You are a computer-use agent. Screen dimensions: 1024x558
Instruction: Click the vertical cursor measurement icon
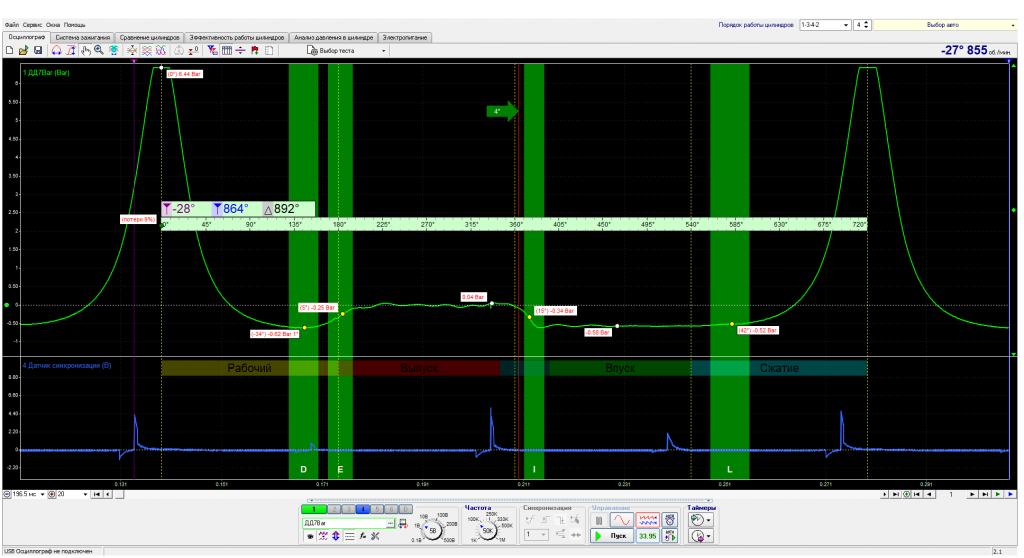pyautogui.click(x=71, y=50)
